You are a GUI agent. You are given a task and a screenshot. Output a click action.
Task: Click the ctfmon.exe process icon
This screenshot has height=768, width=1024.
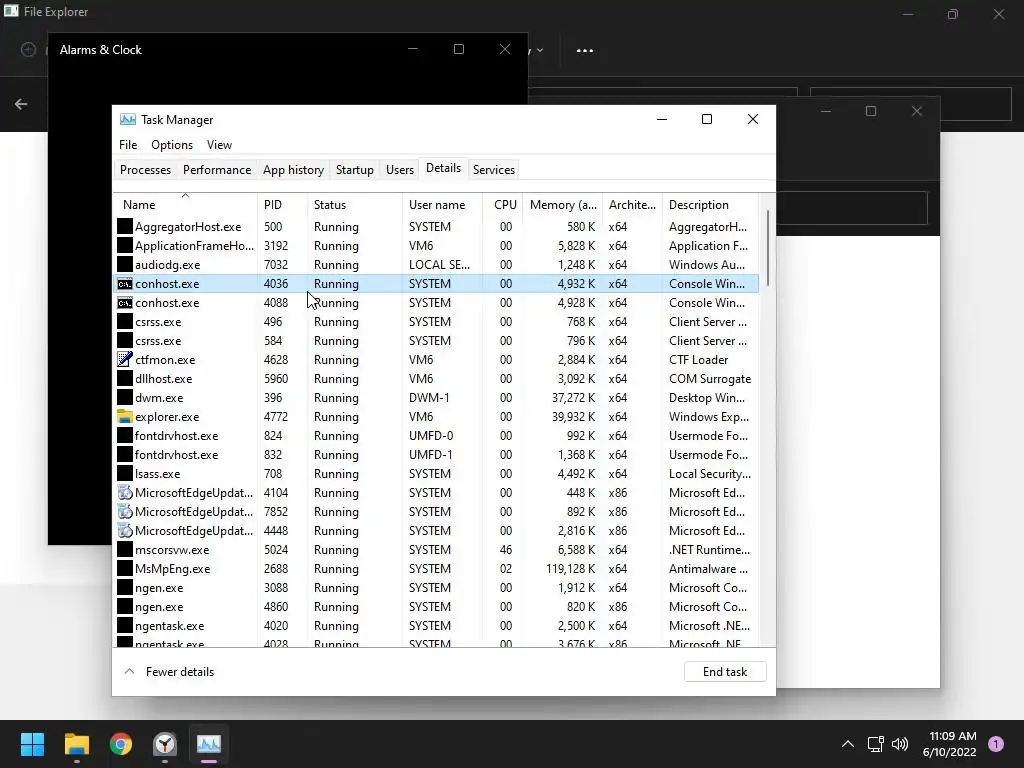point(125,360)
